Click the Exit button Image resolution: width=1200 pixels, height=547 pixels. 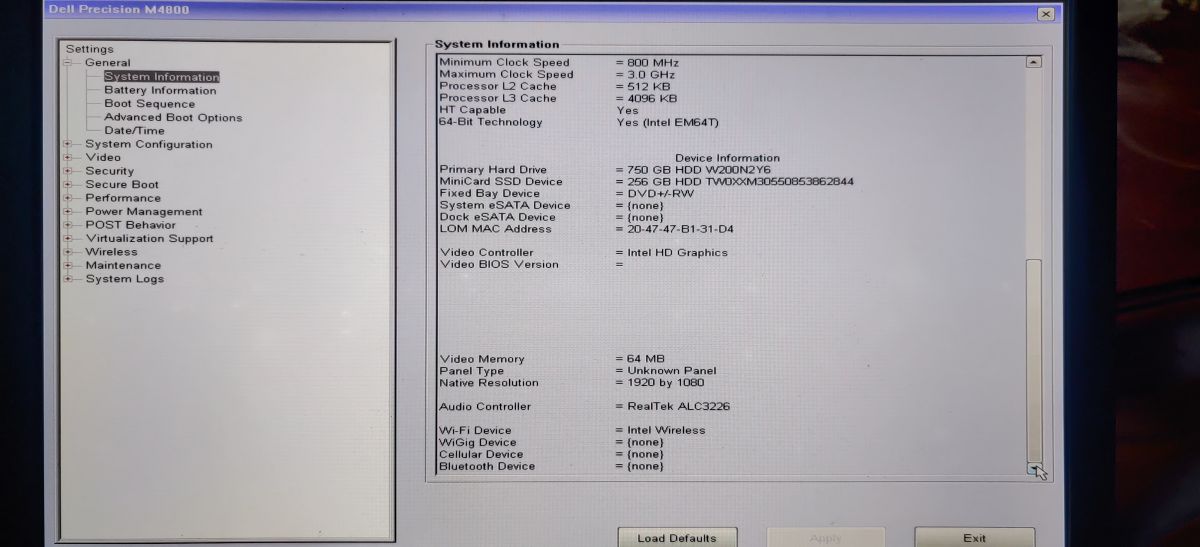[x=974, y=537]
